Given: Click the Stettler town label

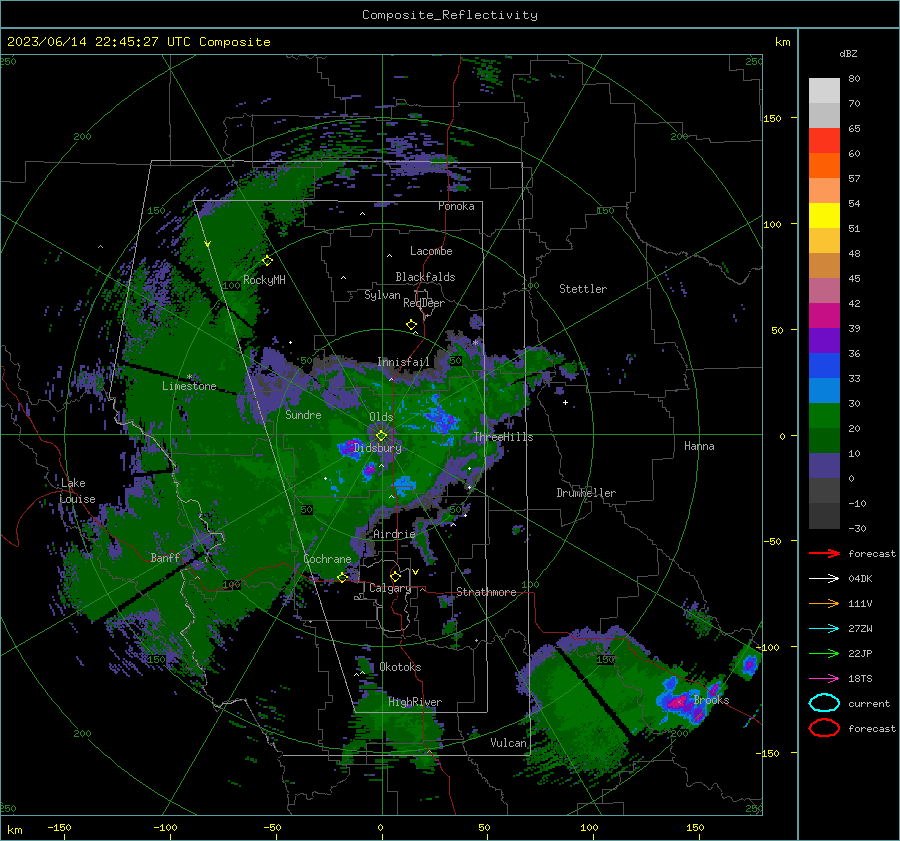Looking at the screenshot, I should [583, 289].
